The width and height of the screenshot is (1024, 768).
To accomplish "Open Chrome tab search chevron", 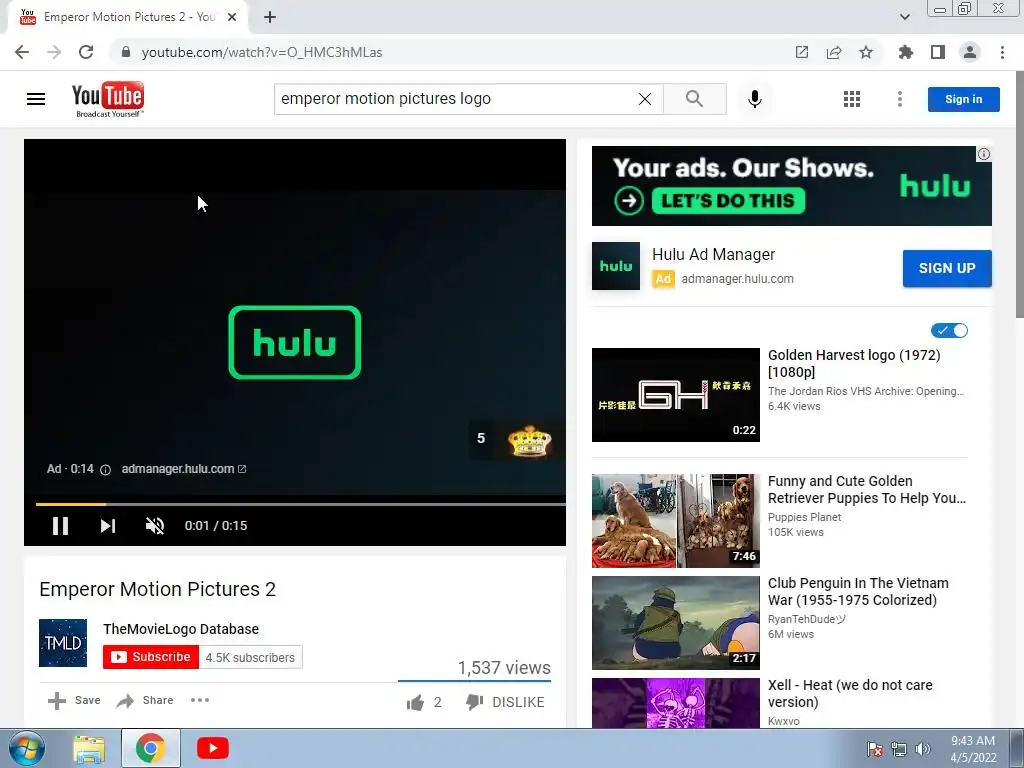I will pos(904,17).
